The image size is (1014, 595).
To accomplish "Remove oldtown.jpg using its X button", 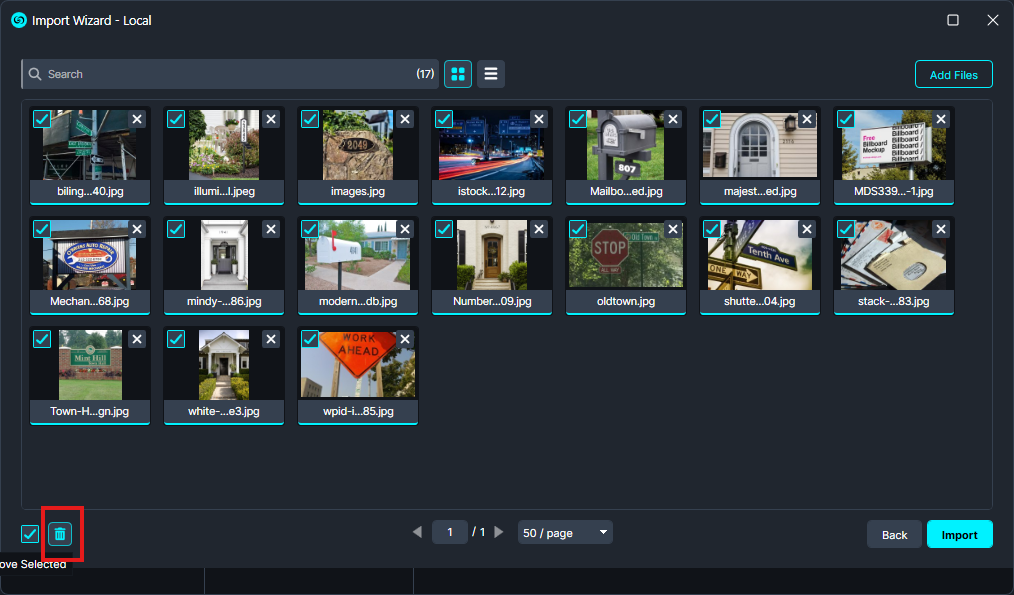I will (x=673, y=229).
